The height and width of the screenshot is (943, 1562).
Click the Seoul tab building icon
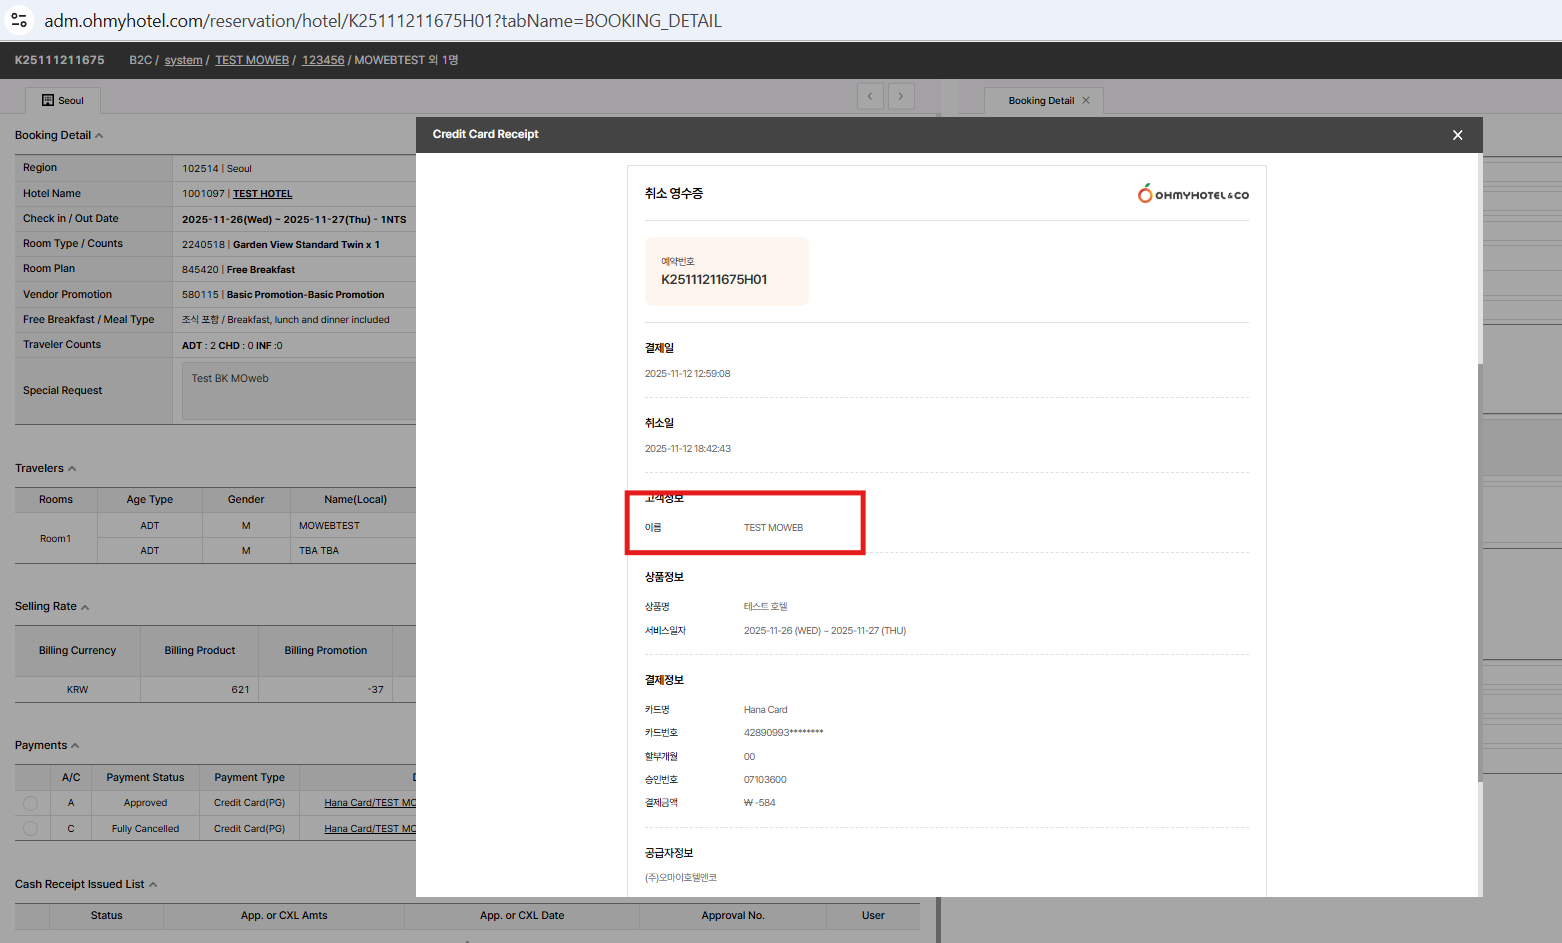click(x=48, y=100)
